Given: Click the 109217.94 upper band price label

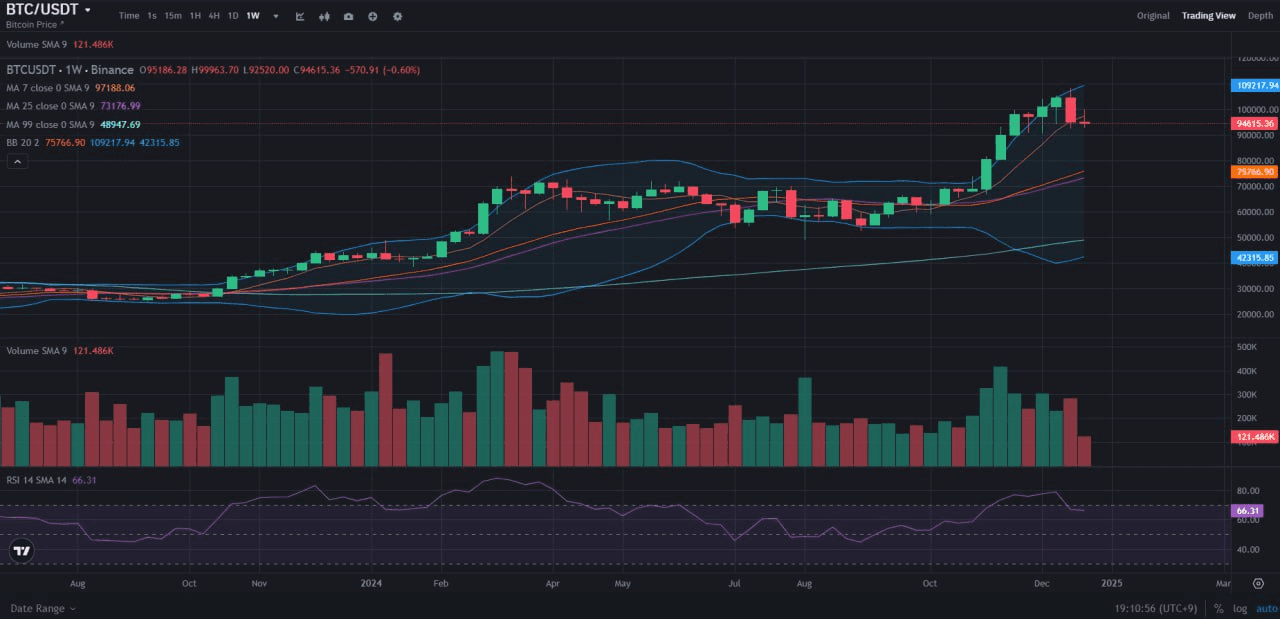Looking at the screenshot, I should pyautogui.click(x=1253, y=86).
